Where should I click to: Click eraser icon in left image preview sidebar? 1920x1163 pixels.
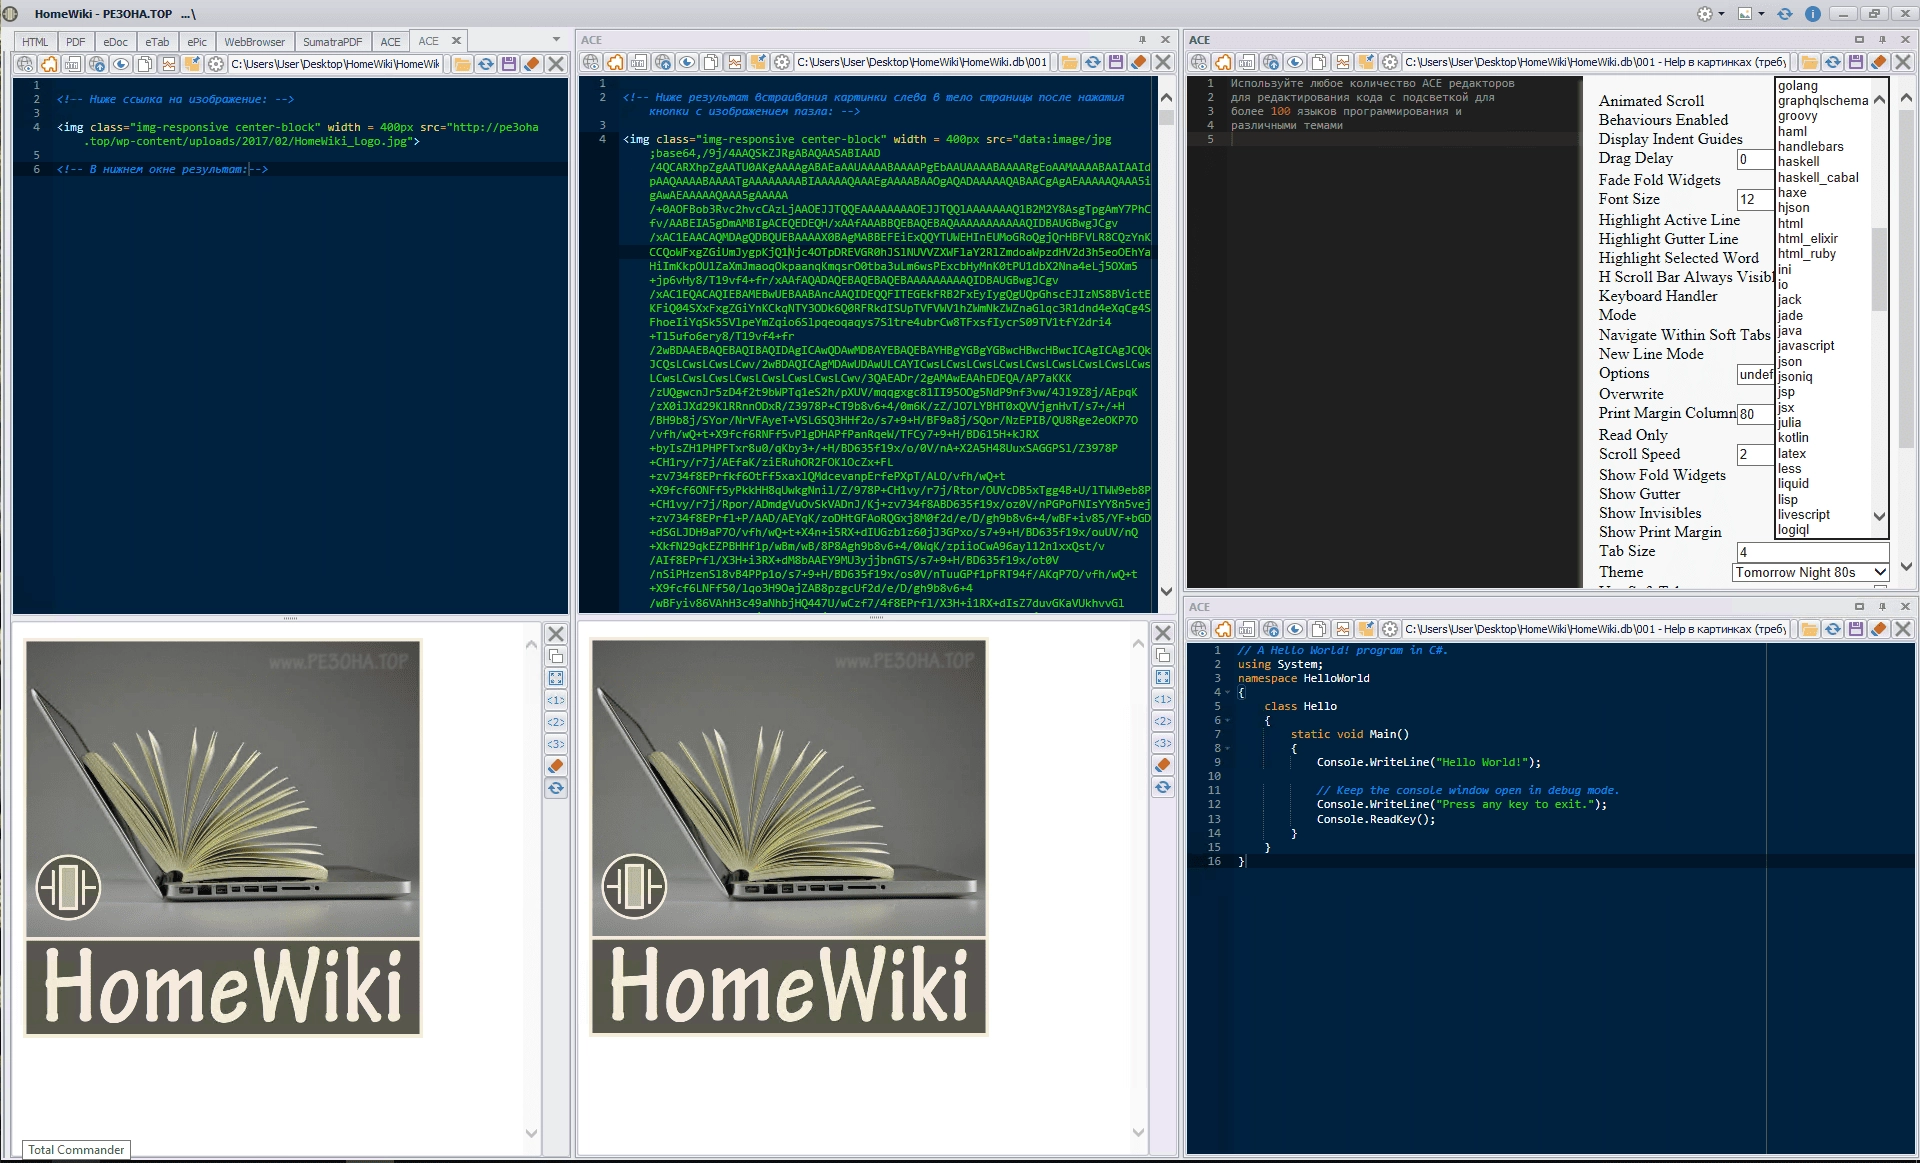point(556,766)
